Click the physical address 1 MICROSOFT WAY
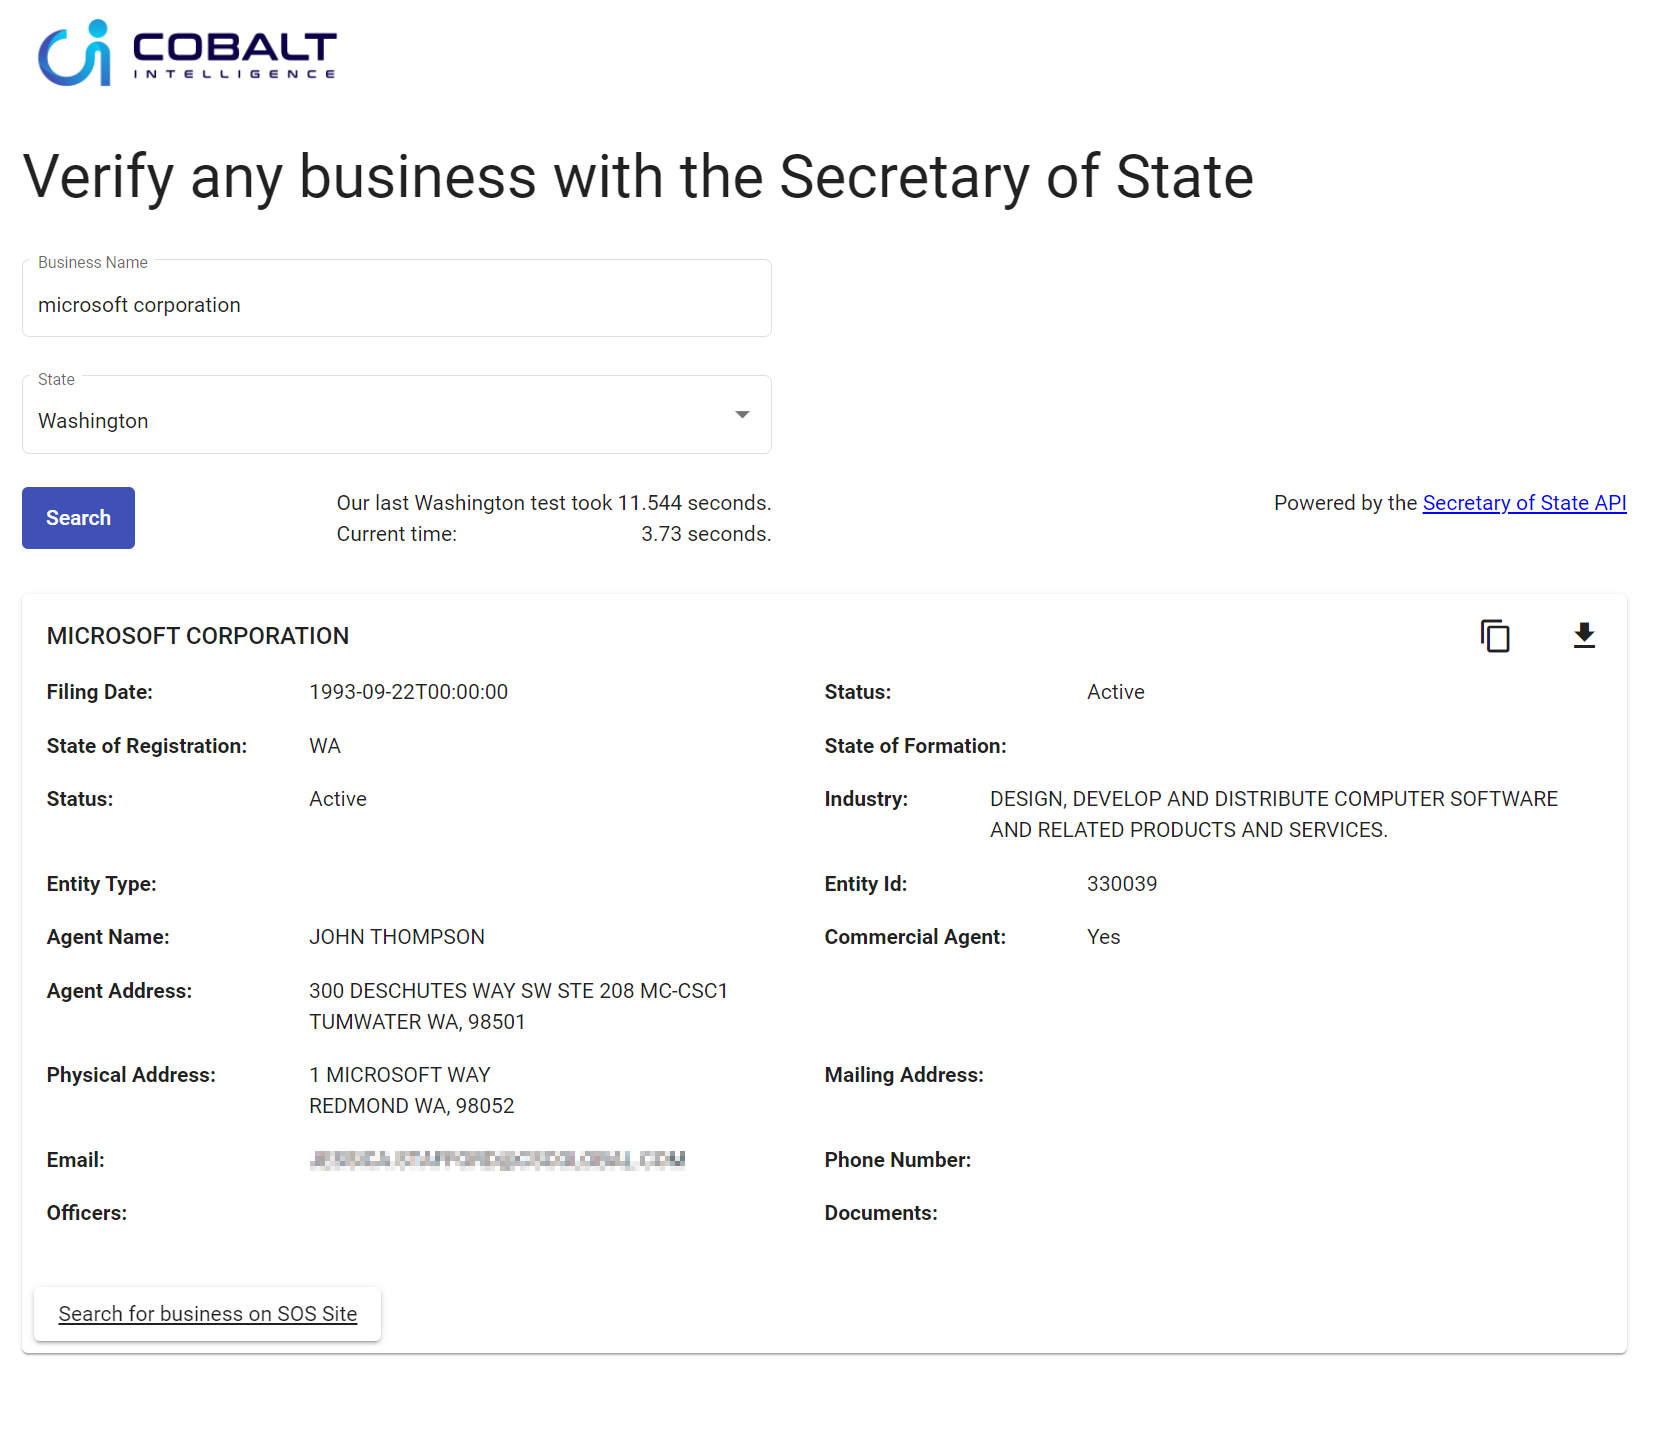 coord(399,1074)
